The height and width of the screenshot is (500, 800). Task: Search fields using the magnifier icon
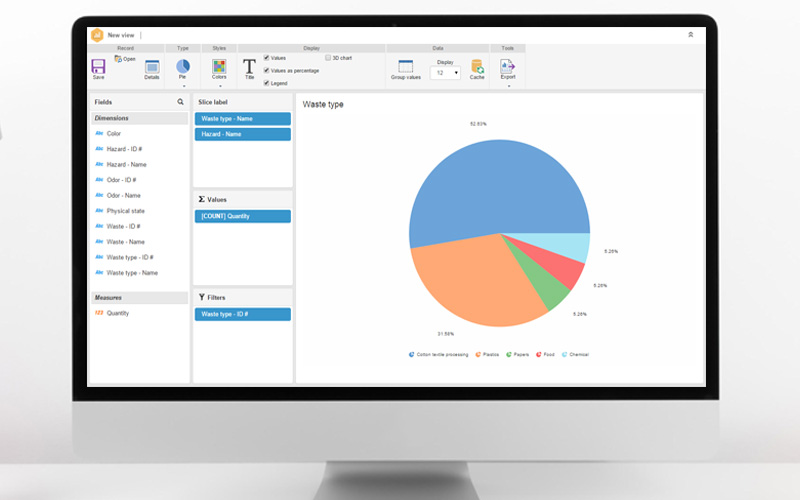click(x=181, y=102)
